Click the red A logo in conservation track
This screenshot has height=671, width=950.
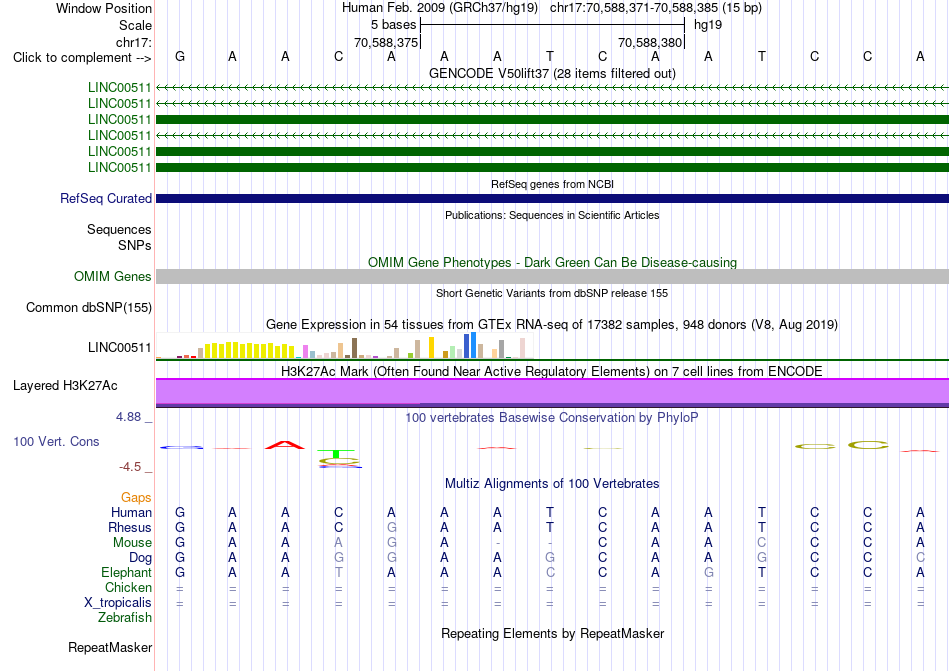coord(285,445)
